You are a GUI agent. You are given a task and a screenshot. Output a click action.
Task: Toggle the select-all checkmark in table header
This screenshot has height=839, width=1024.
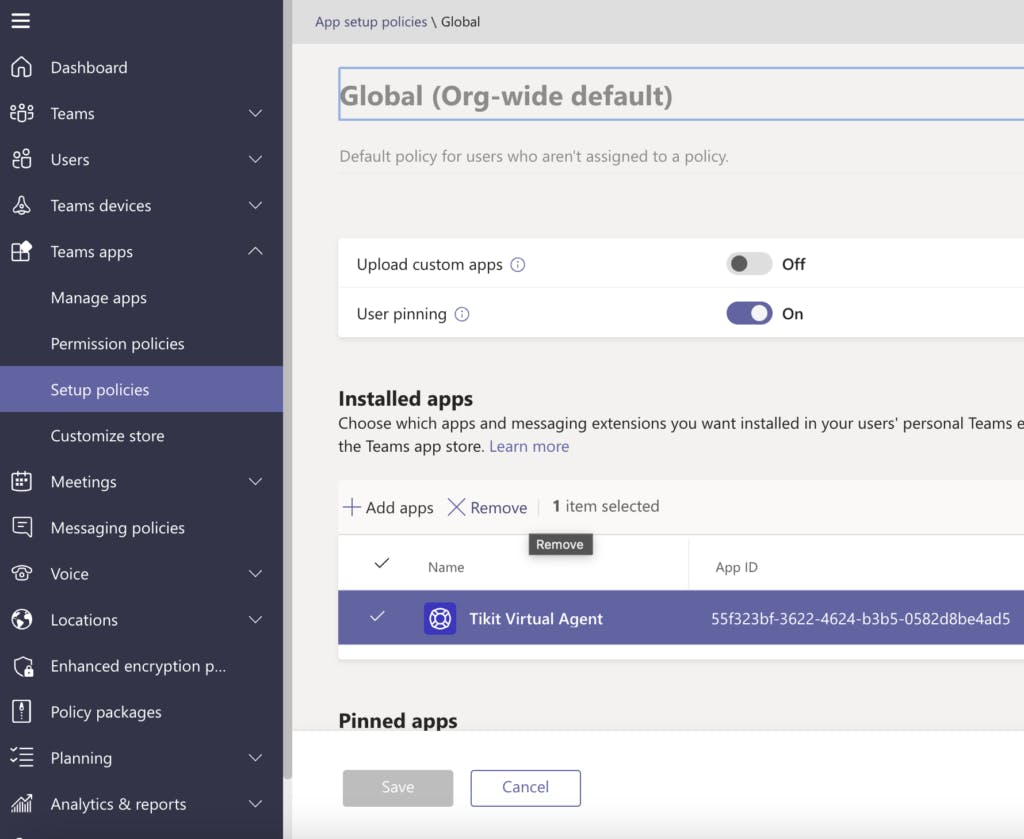point(381,565)
